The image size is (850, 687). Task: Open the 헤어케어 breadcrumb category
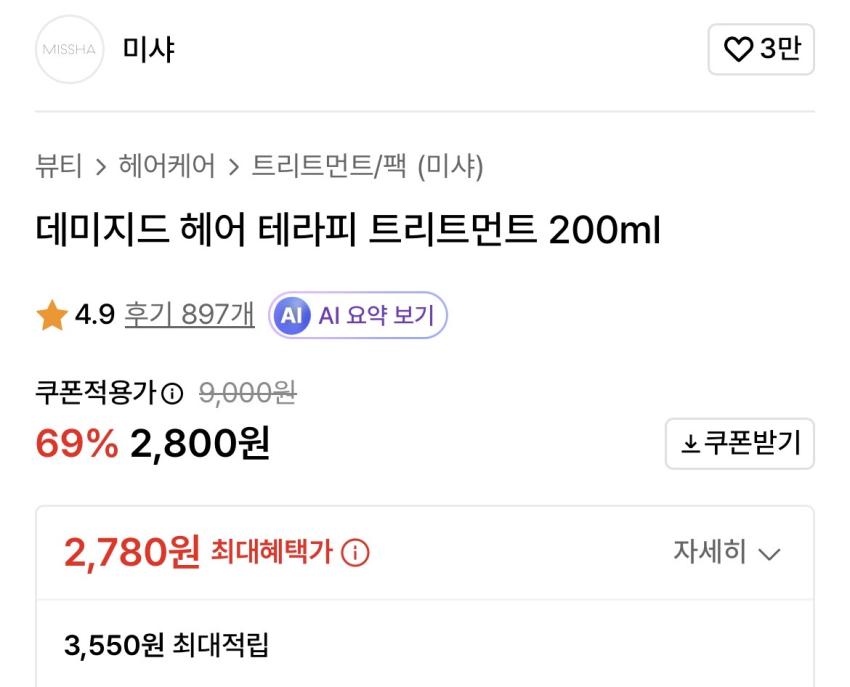166,165
